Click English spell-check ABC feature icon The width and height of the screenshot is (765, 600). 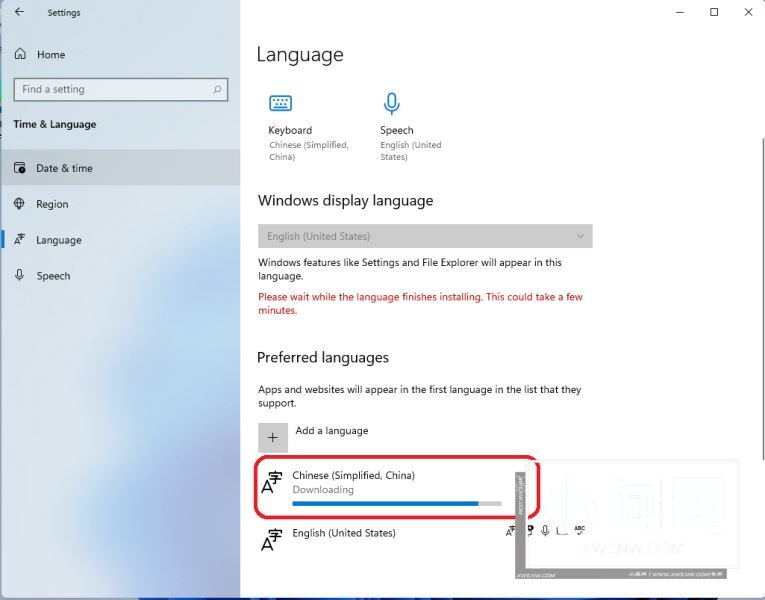(x=580, y=530)
